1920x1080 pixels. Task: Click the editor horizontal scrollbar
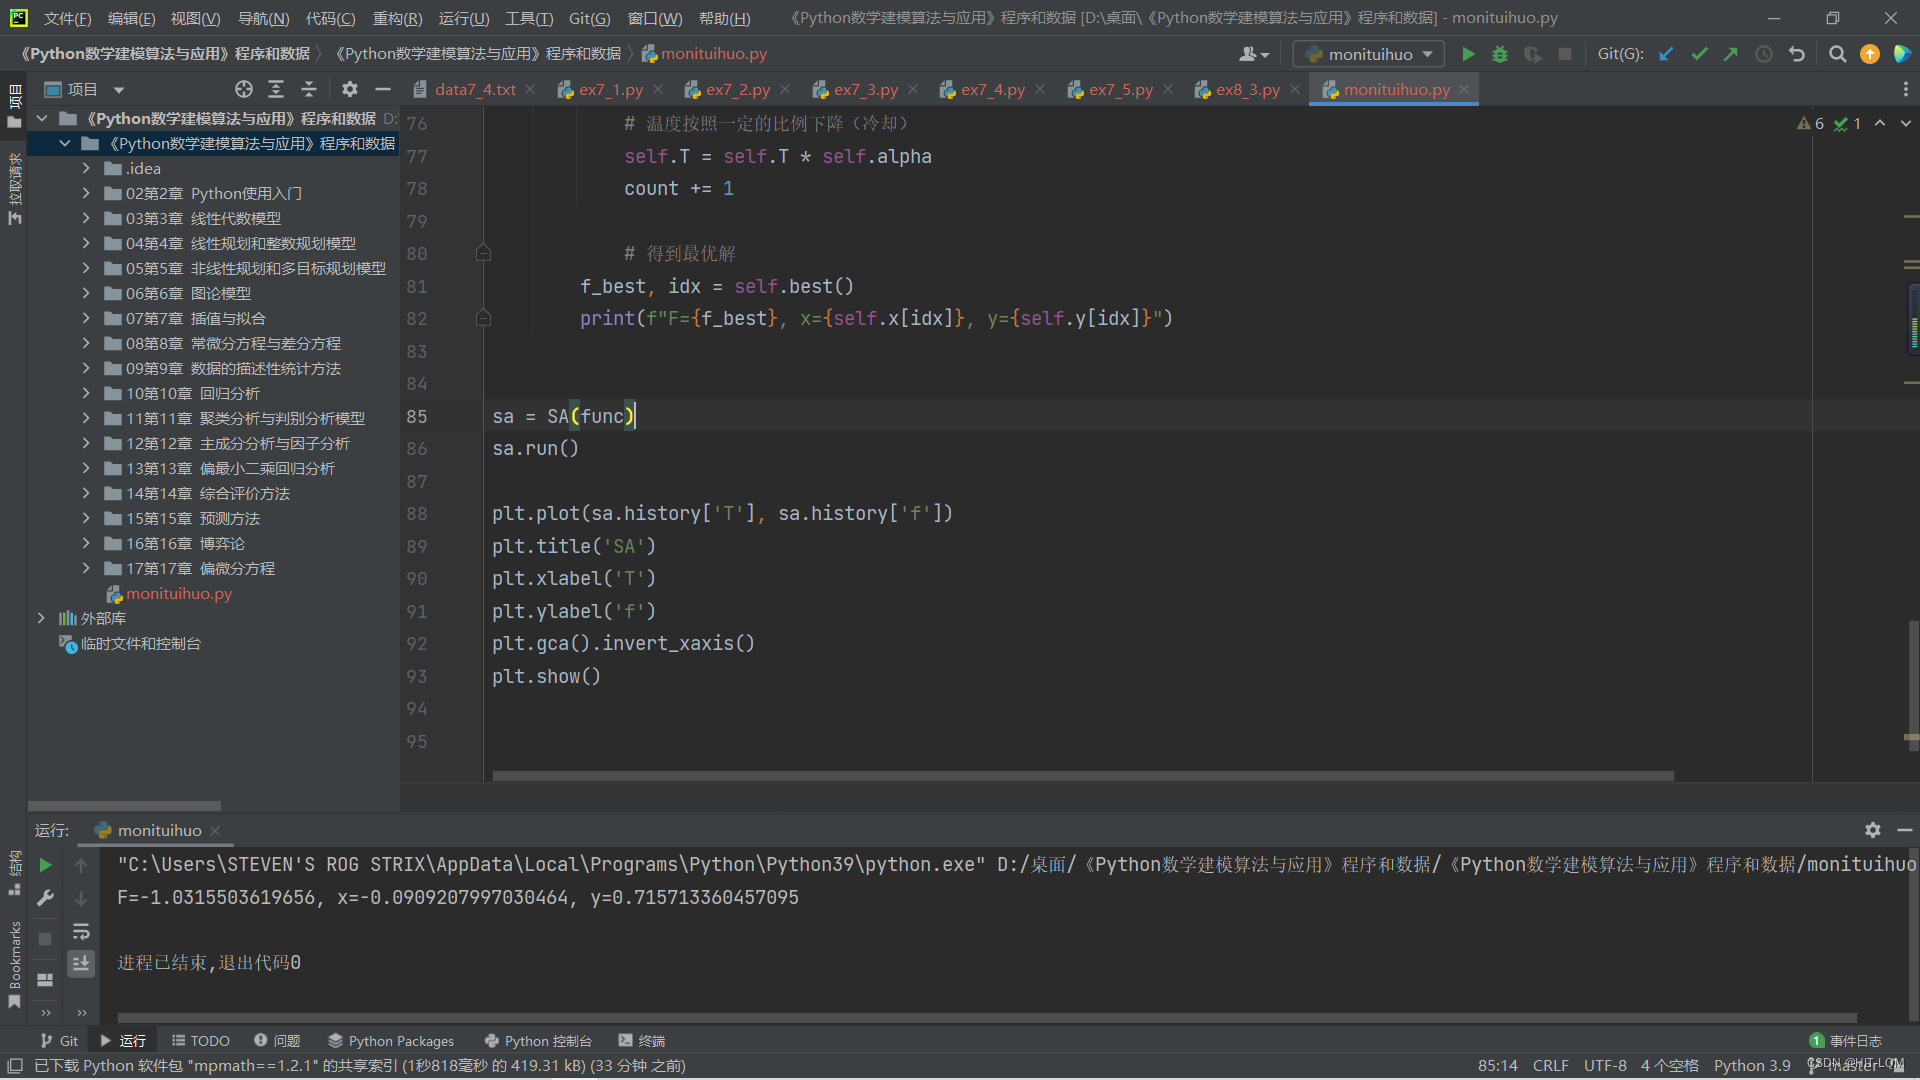click(x=1082, y=775)
